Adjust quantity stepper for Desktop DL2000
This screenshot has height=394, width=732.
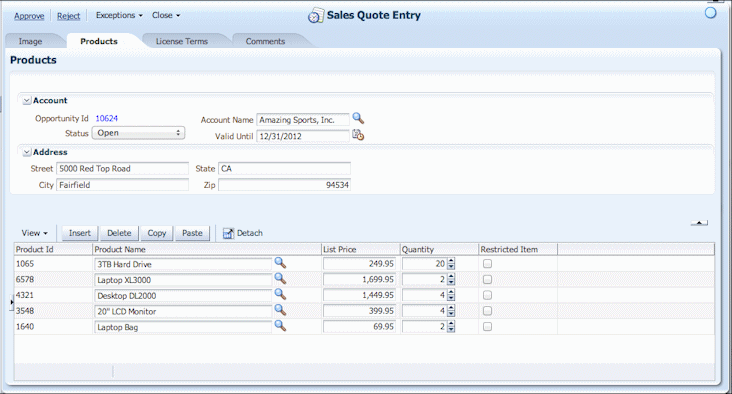pyautogui.click(x=451, y=296)
